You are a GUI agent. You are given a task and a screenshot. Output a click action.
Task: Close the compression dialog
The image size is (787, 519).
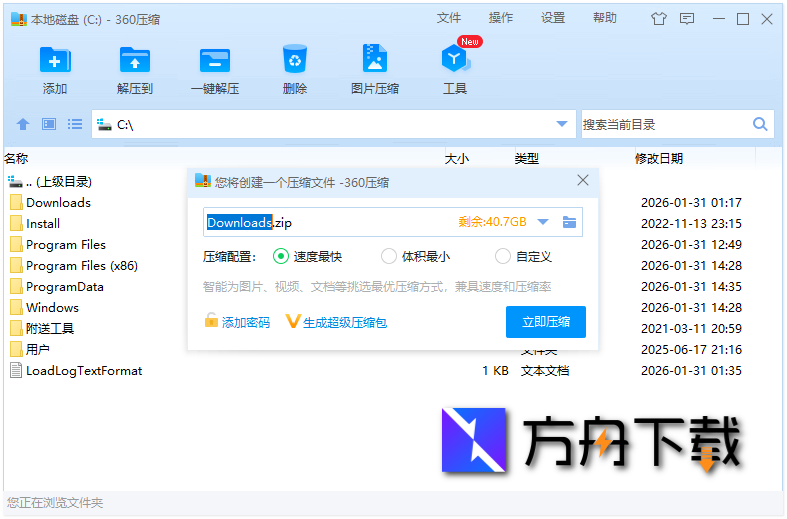[582, 180]
